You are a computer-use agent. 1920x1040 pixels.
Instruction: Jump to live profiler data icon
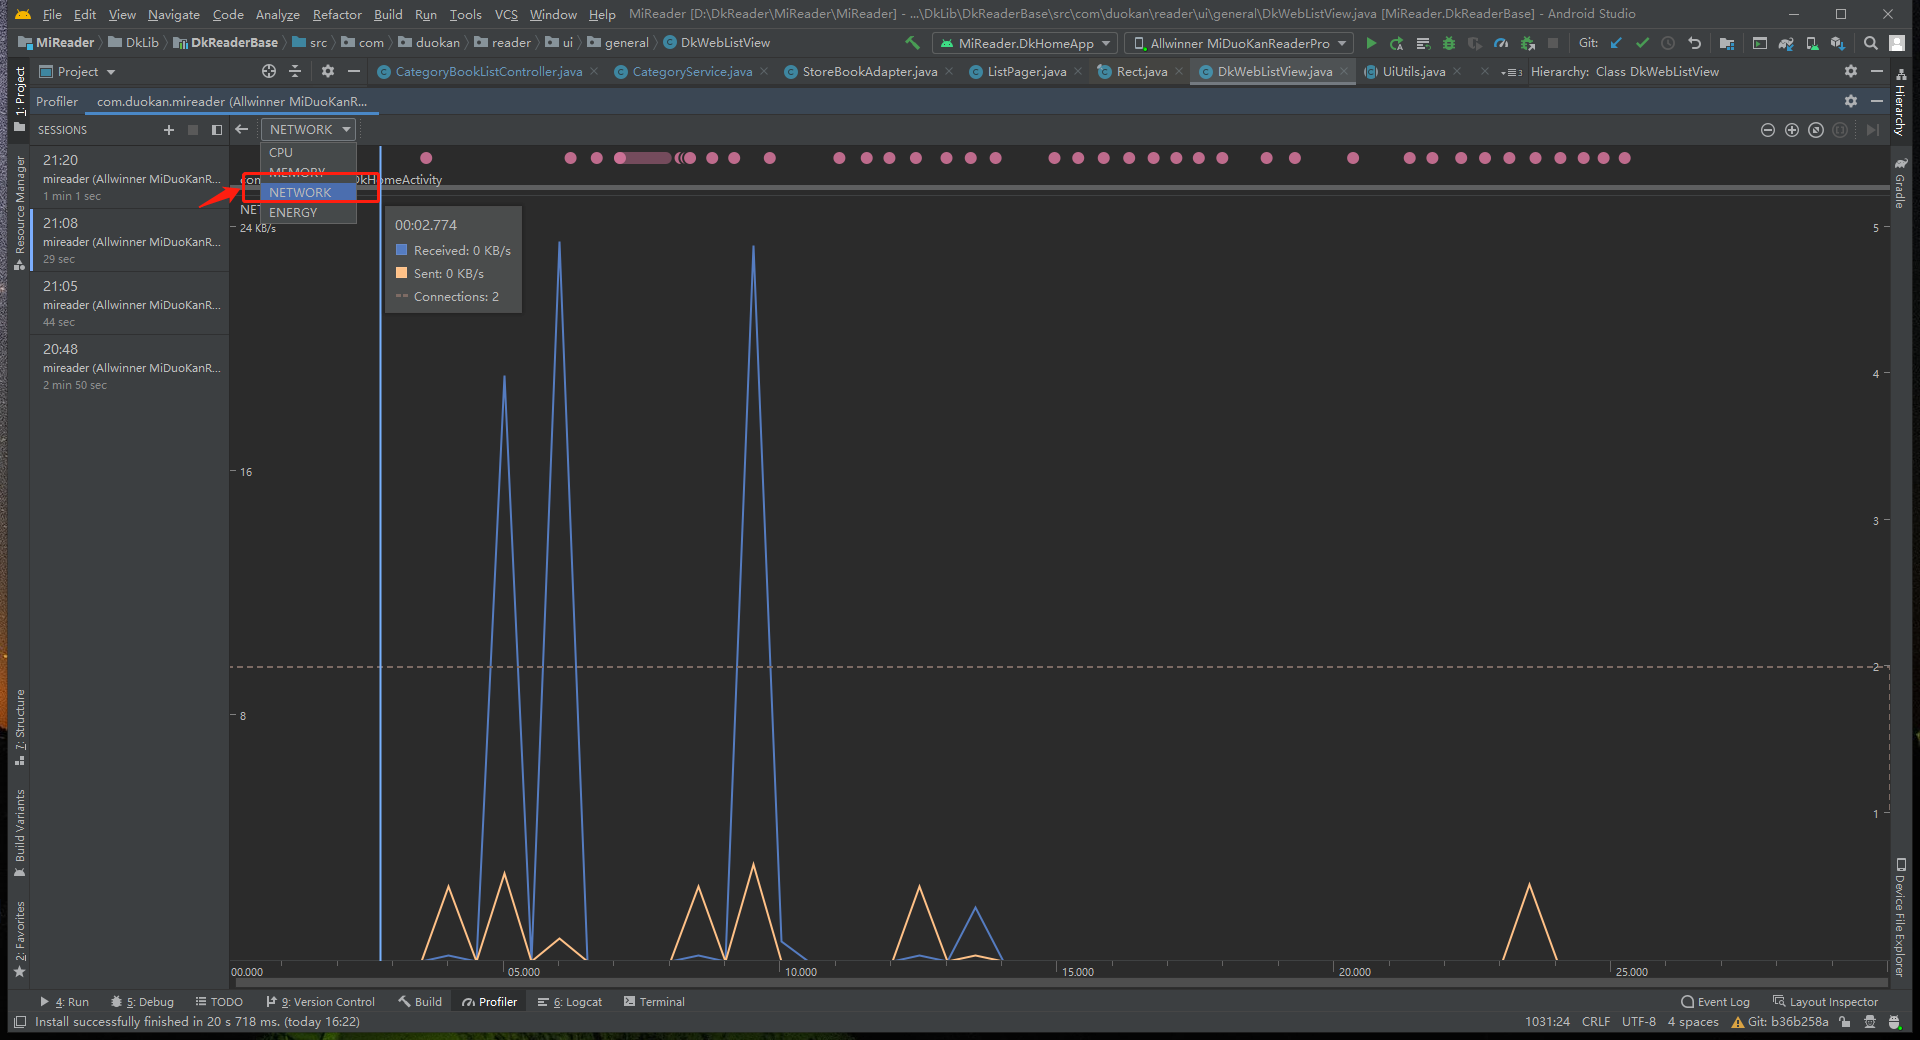[1873, 130]
